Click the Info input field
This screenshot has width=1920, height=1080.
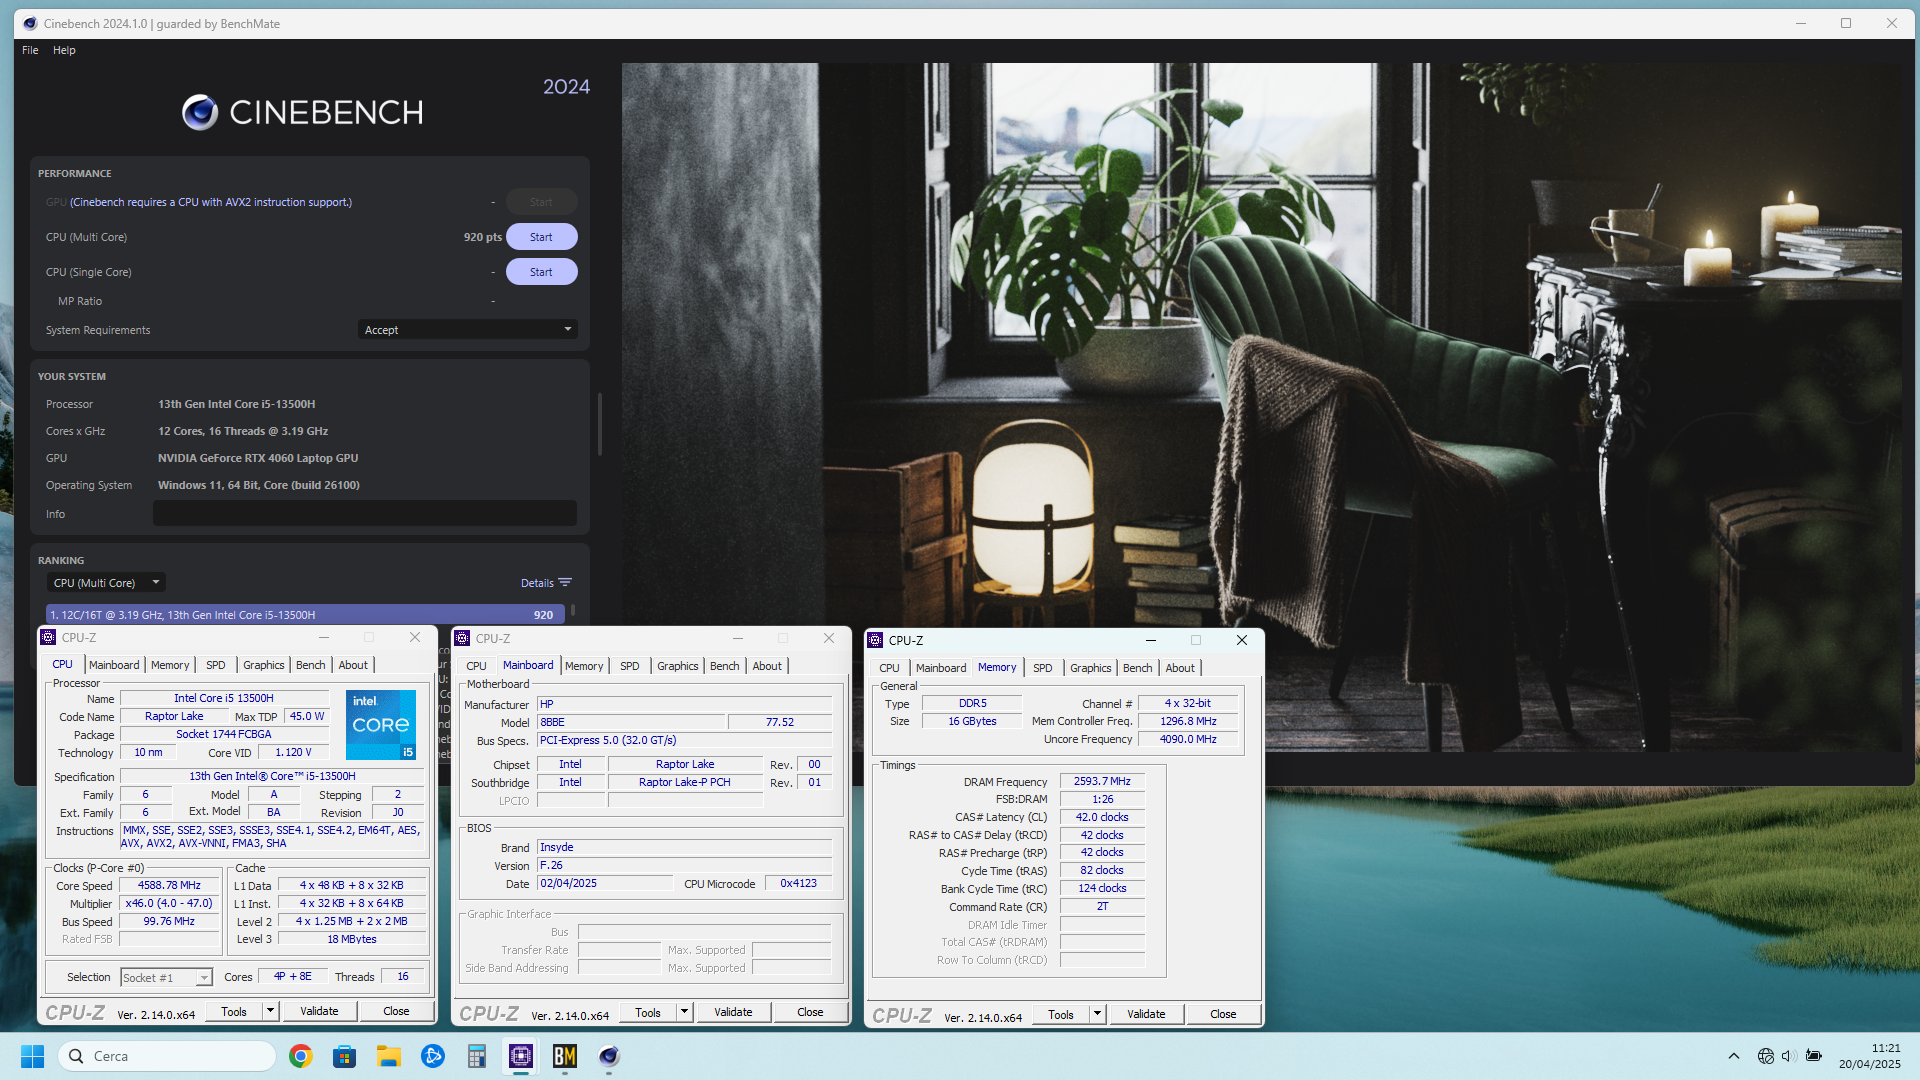[365, 513]
